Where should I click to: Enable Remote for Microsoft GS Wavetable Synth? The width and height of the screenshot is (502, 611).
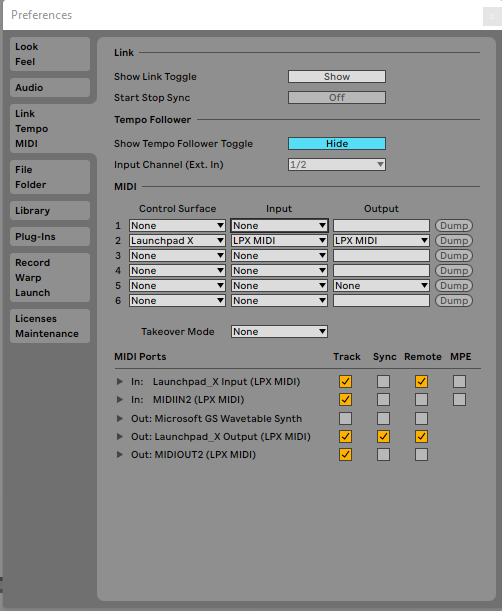(421, 419)
